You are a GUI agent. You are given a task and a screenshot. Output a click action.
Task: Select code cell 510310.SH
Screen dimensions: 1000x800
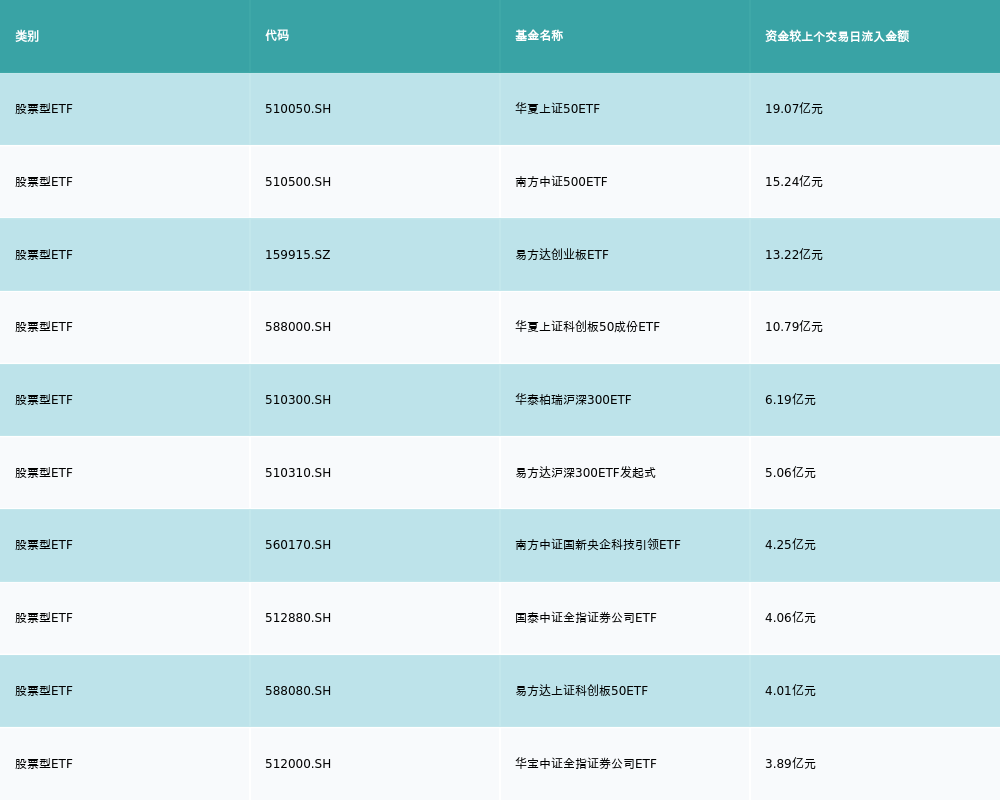point(298,473)
